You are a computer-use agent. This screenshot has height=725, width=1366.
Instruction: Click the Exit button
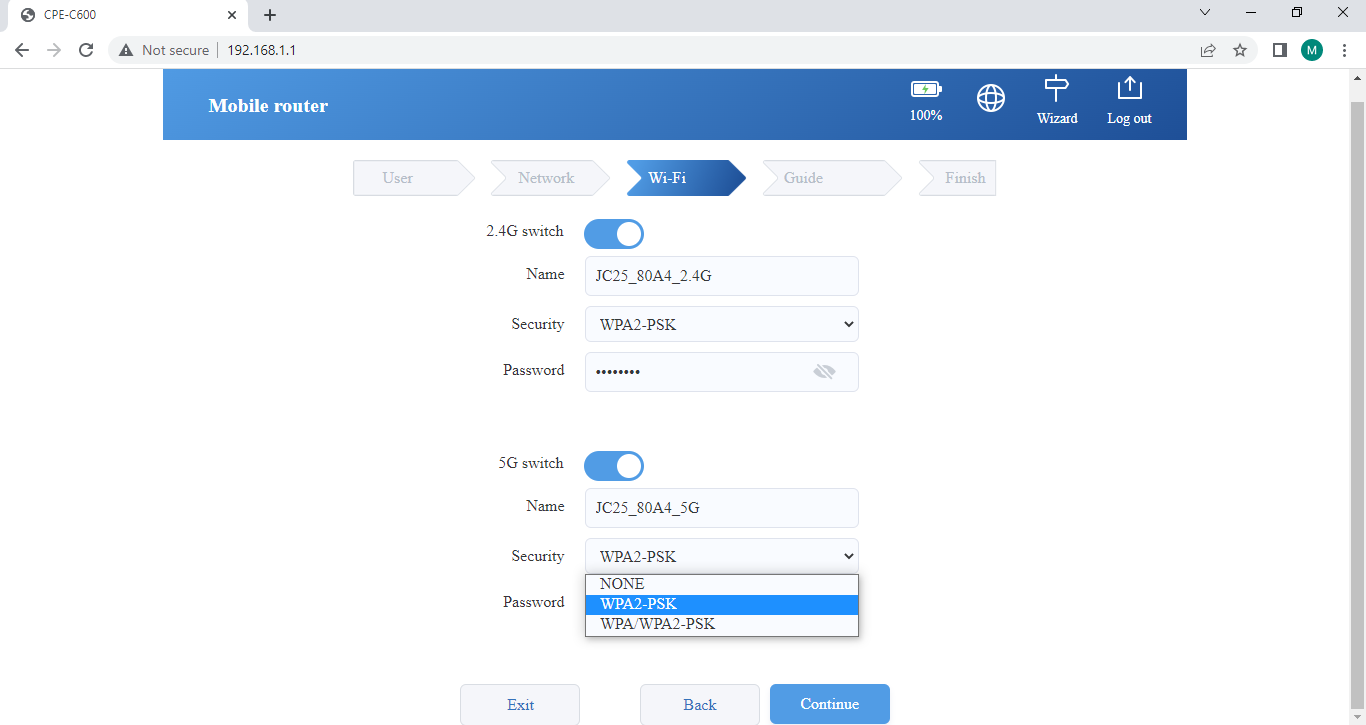click(x=520, y=704)
